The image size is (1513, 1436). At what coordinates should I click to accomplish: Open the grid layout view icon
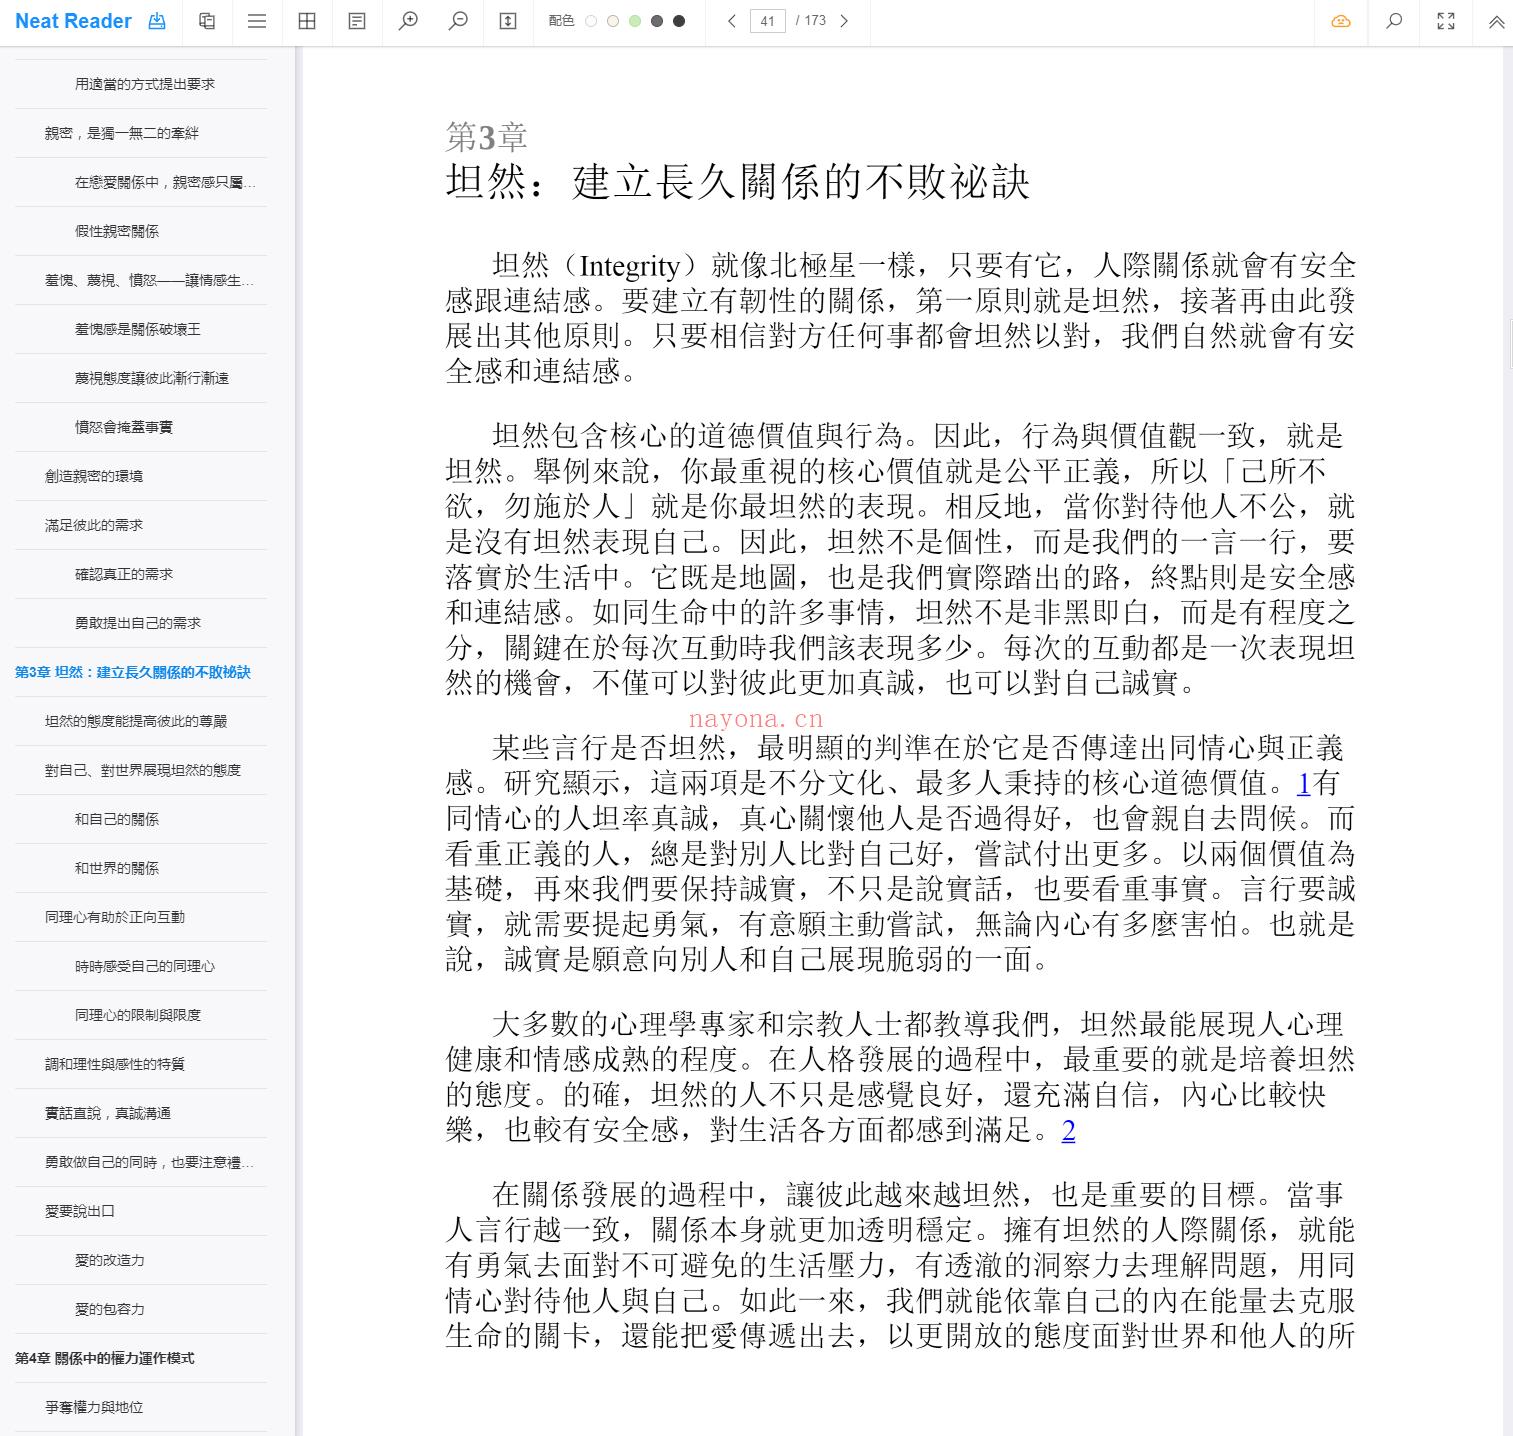(307, 21)
